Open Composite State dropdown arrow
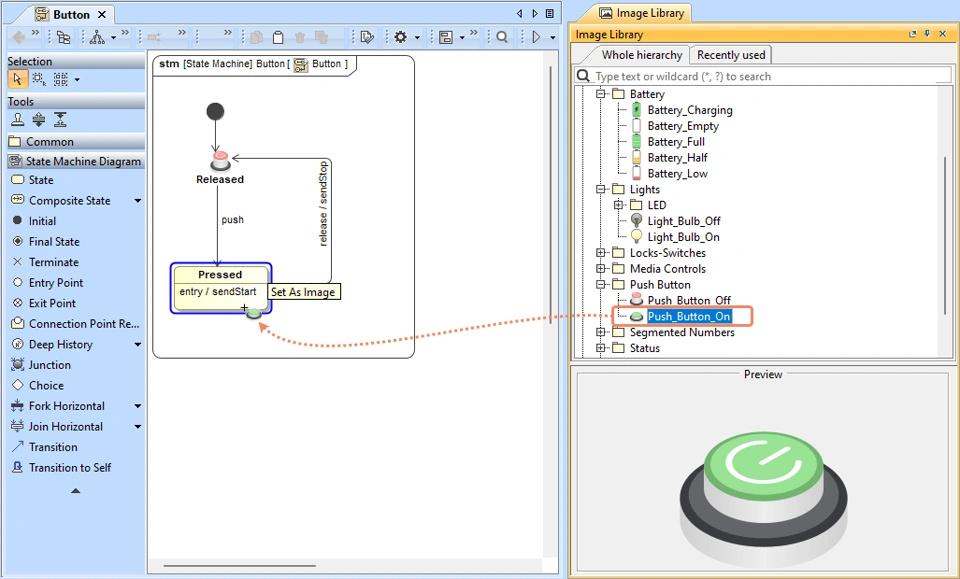Screen dimensions: 960x579 138,201
